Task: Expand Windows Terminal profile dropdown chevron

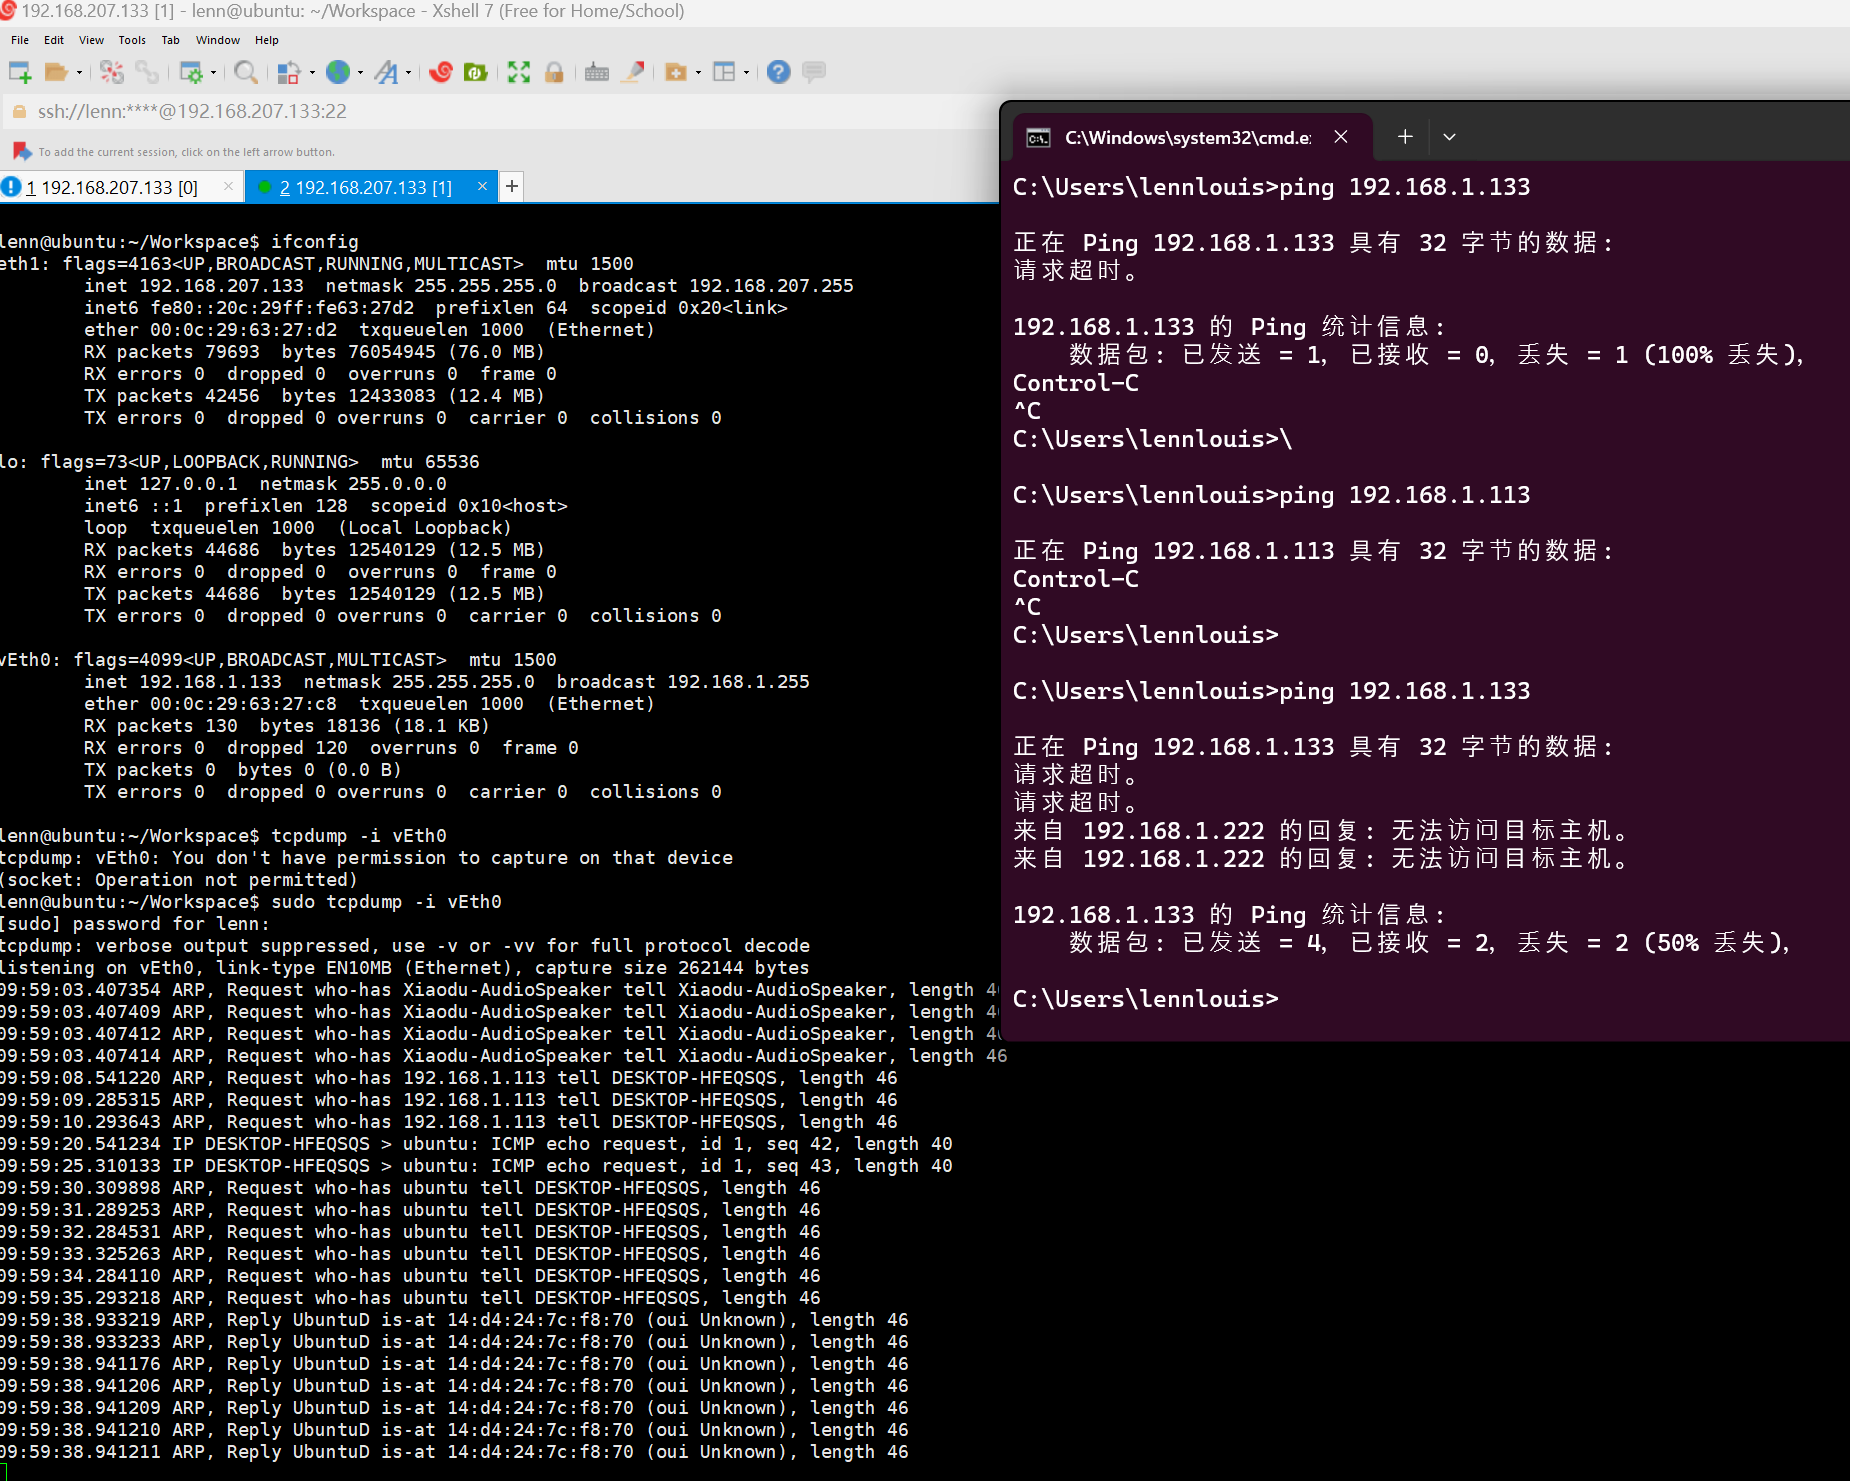Action: 1449,137
